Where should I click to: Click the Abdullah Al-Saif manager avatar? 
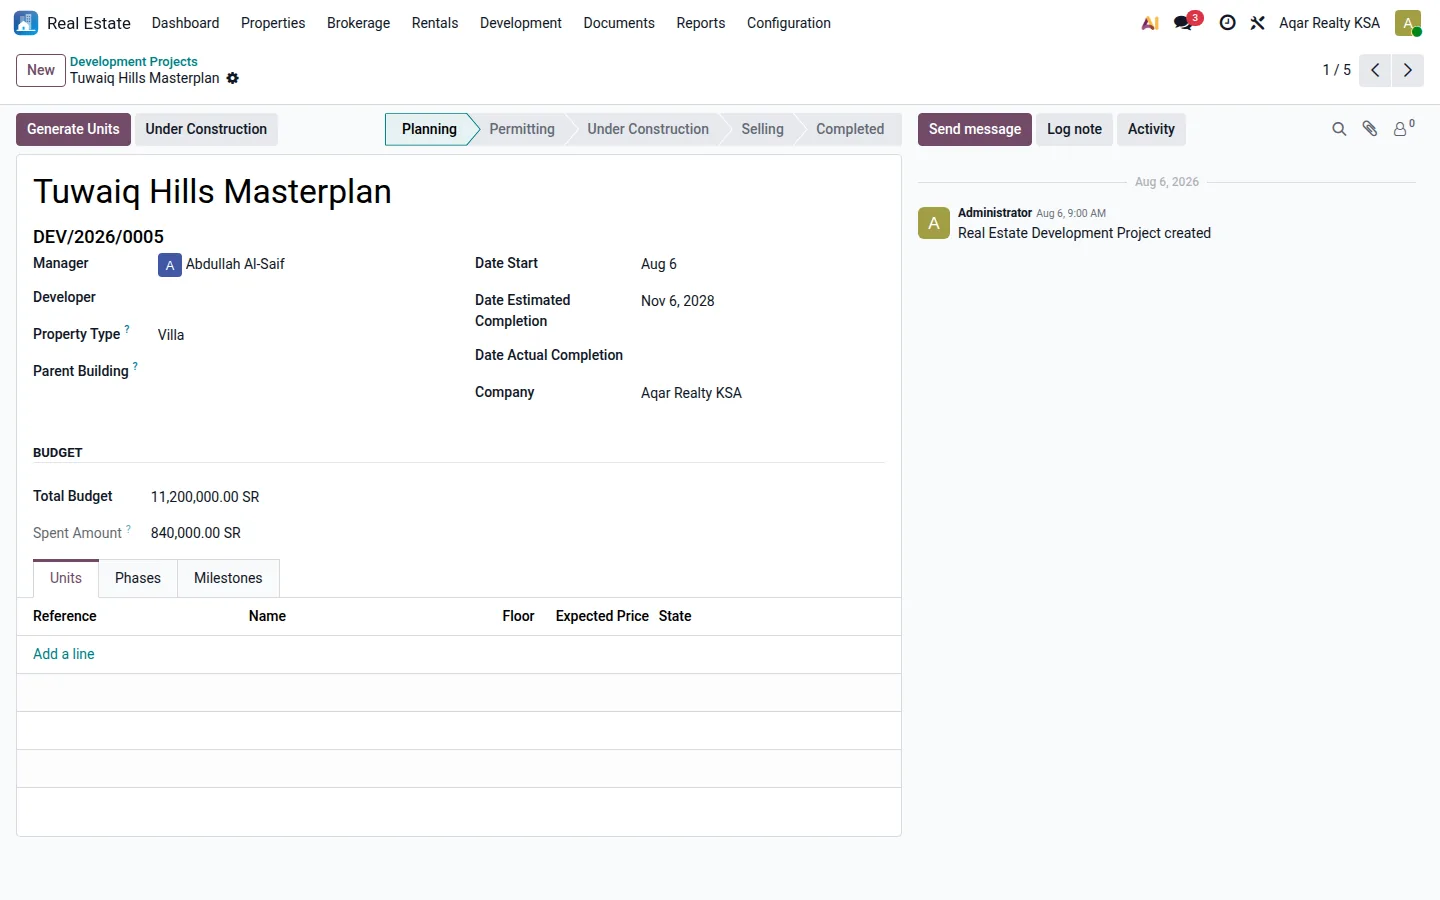pyautogui.click(x=170, y=265)
